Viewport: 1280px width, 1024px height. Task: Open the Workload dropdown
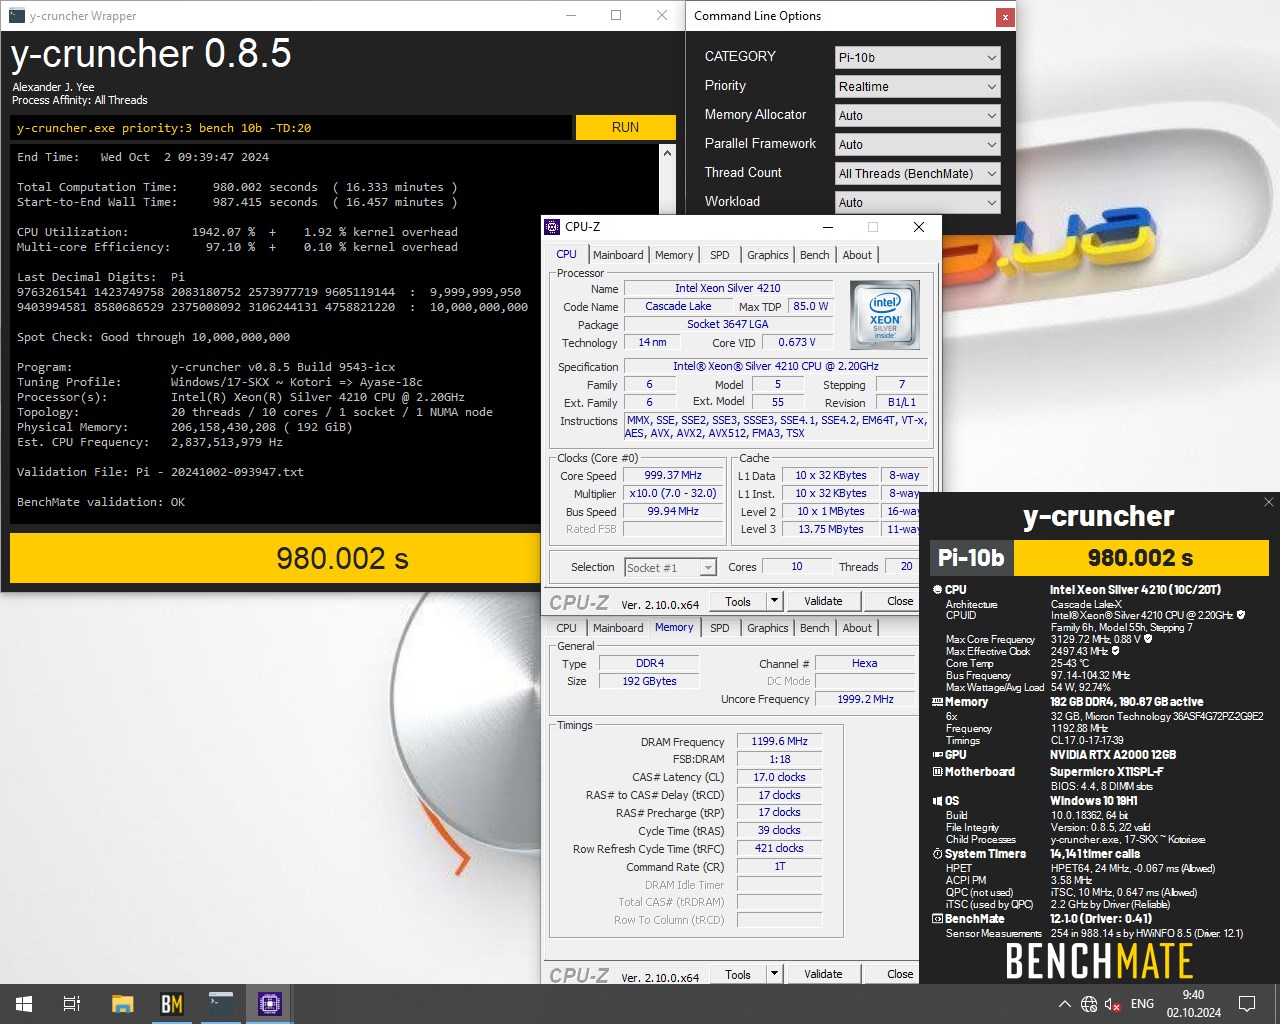point(917,202)
